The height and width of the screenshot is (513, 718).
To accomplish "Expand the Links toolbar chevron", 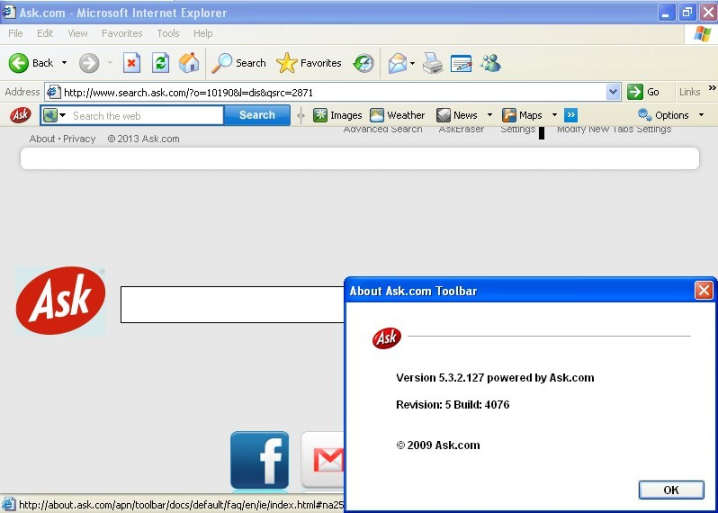I will (712, 88).
